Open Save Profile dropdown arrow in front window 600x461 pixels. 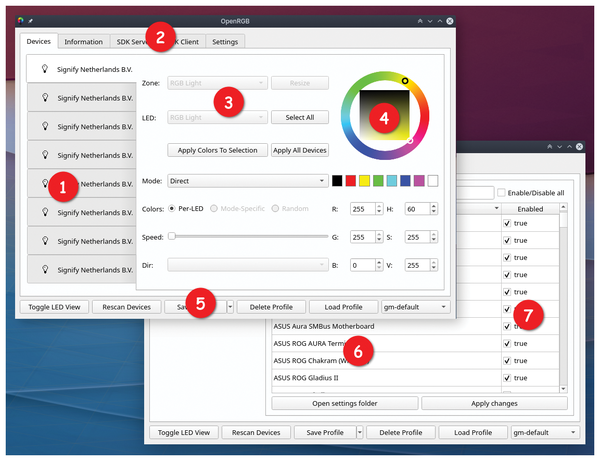[x=230, y=307]
